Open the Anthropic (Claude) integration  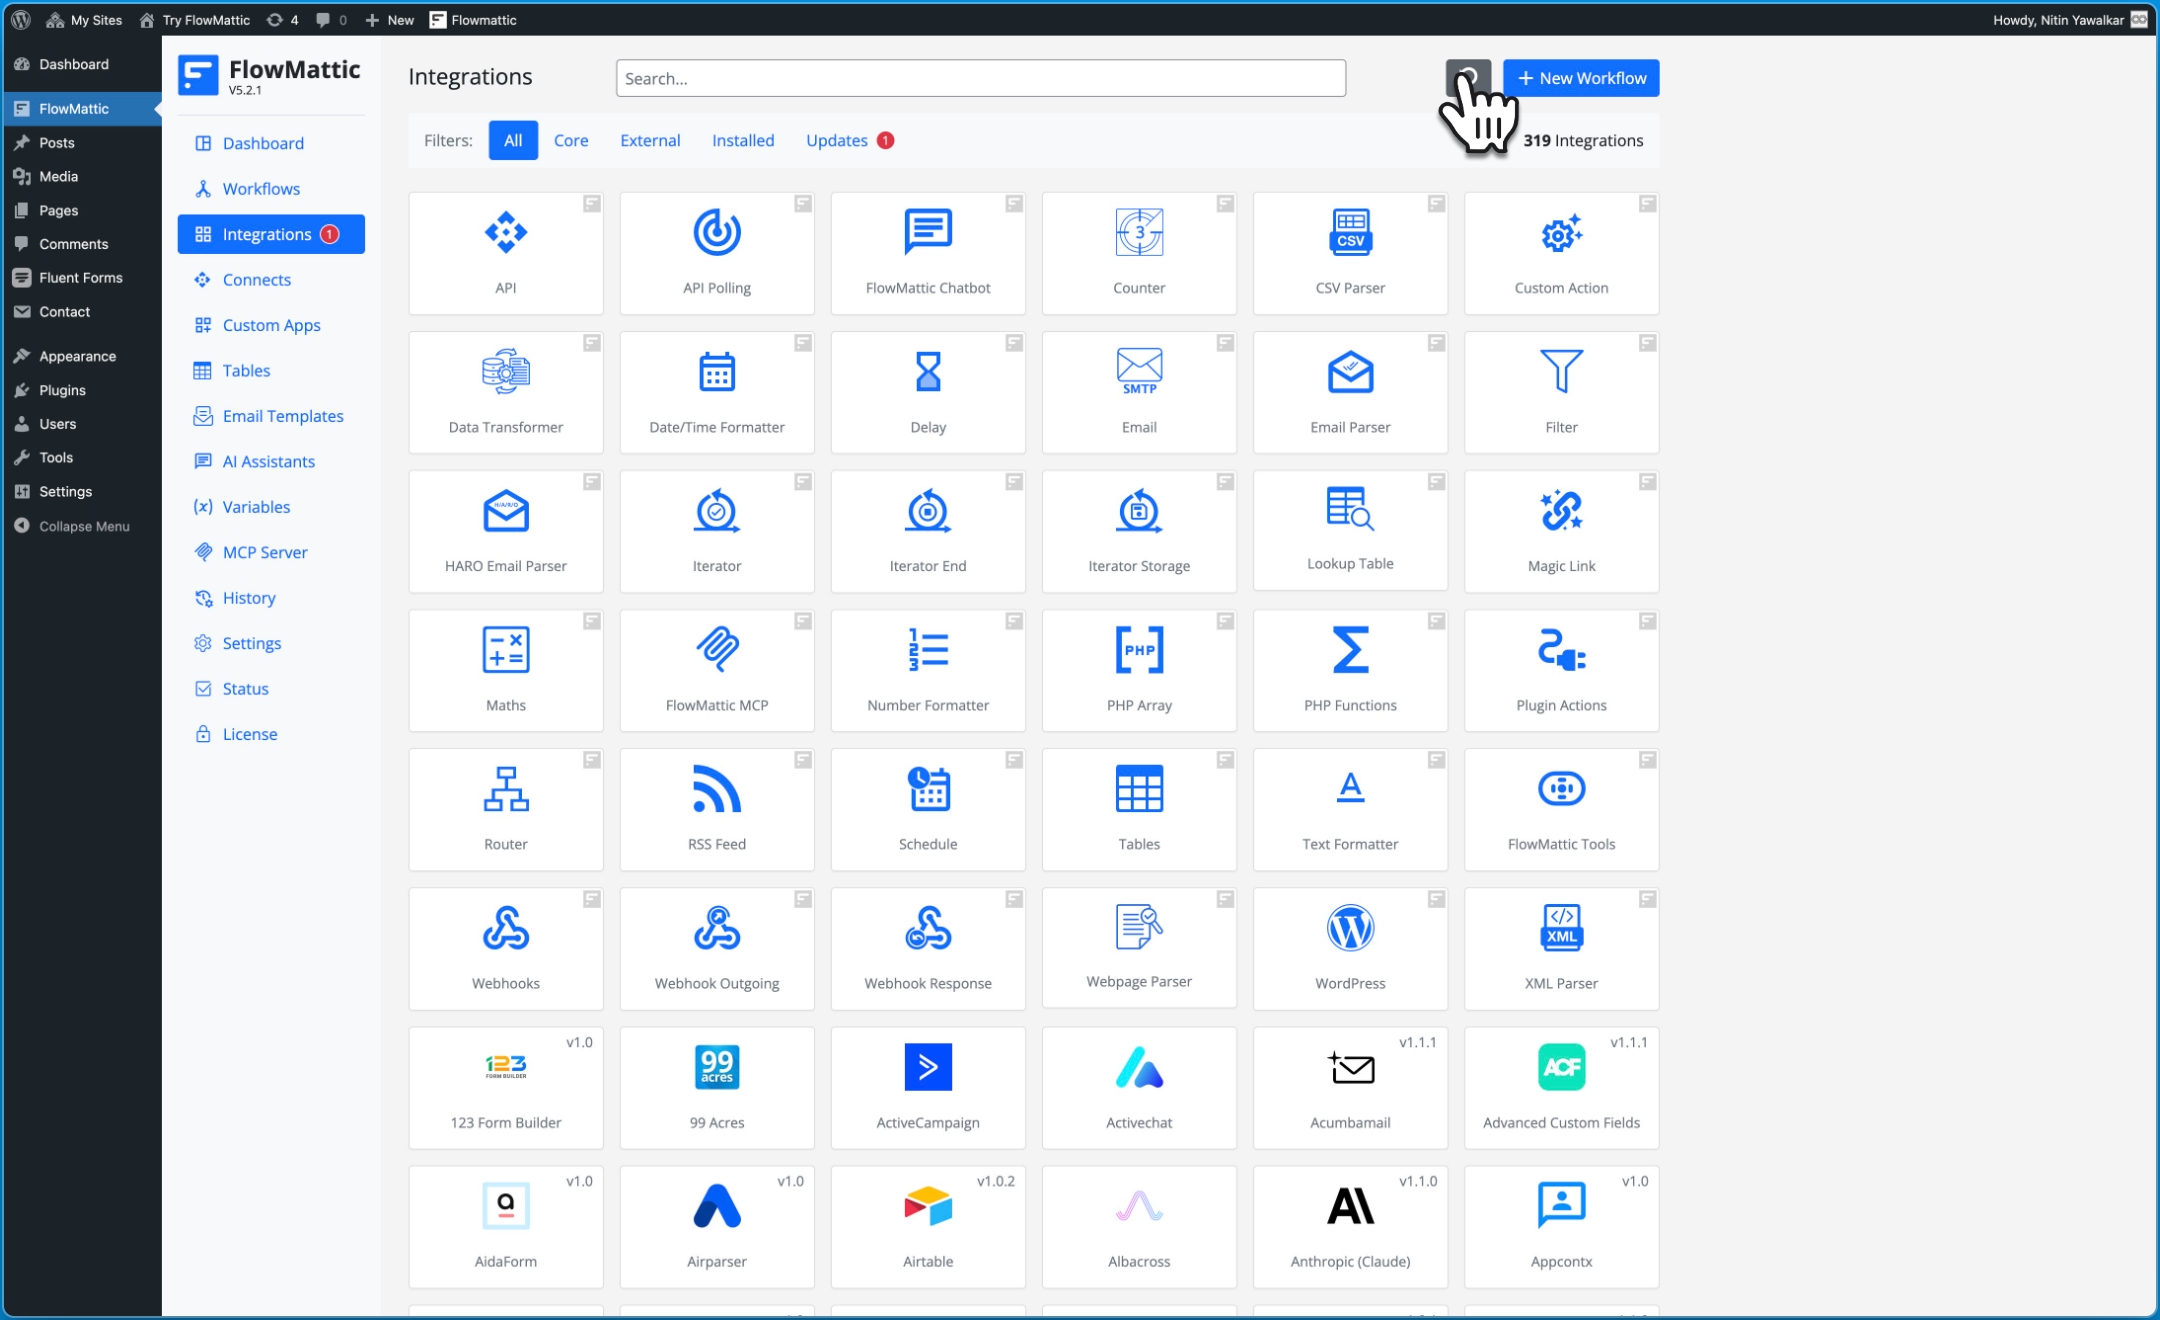(1350, 1226)
